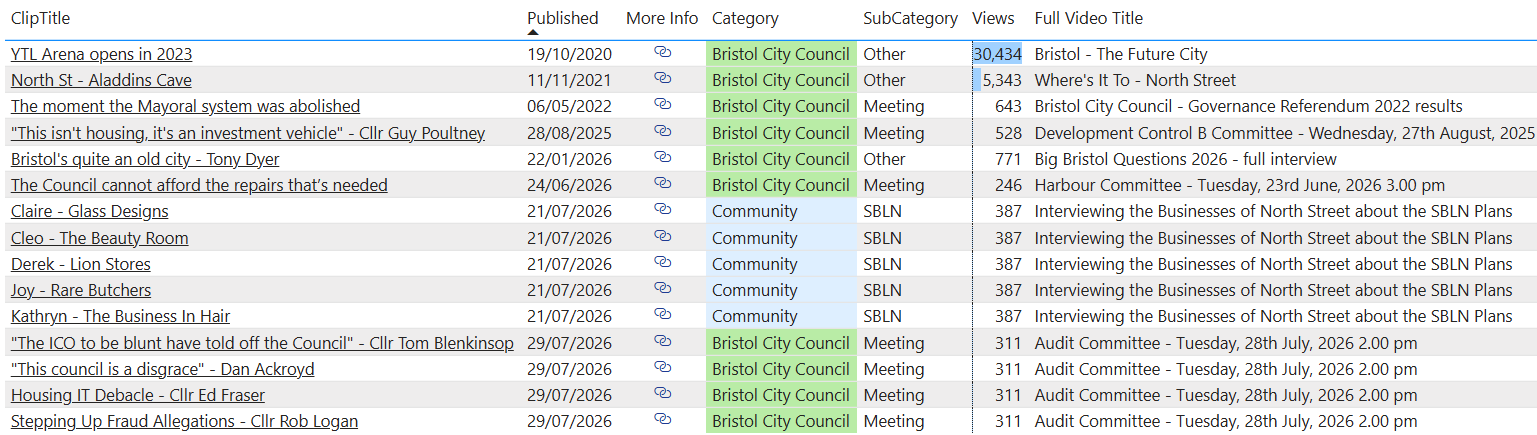Open More Info link icon for YTL Arena row
Viewport: 1537px width, 435px height.
point(662,52)
